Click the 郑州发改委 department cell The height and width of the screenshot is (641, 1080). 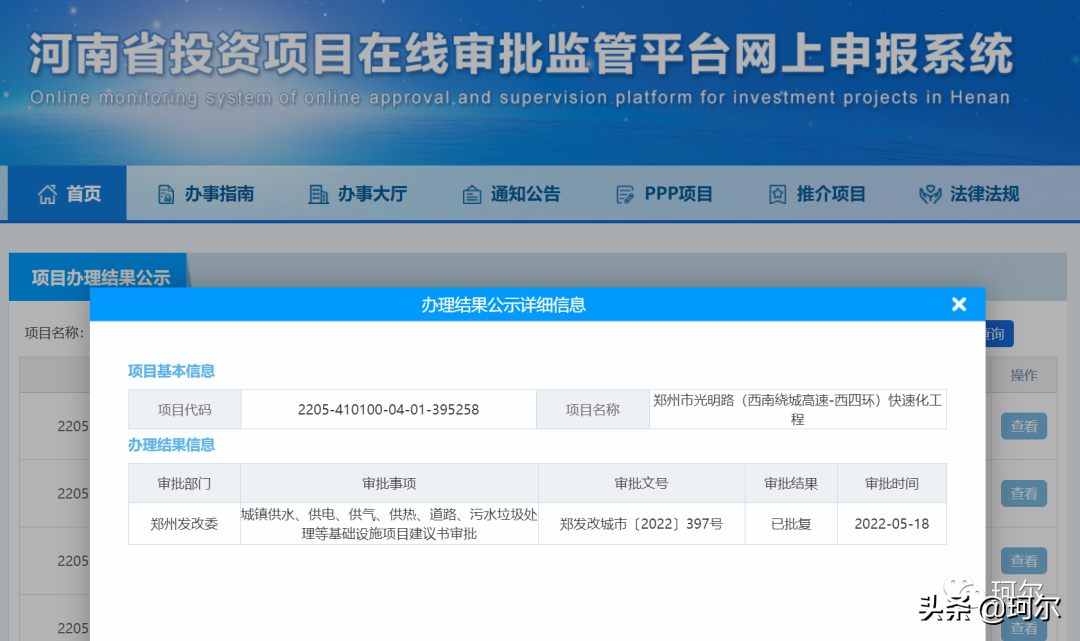184,524
